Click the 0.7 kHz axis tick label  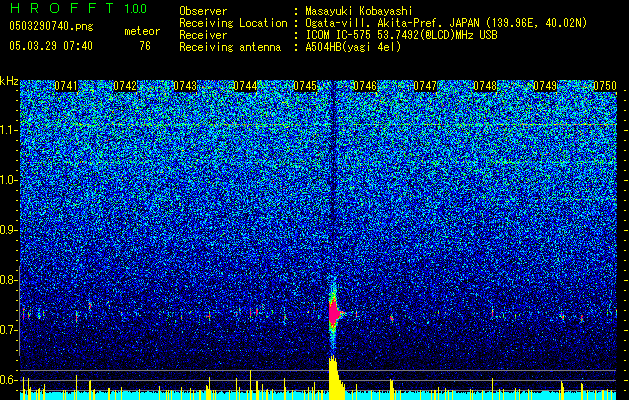pyautogui.click(x=9, y=330)
